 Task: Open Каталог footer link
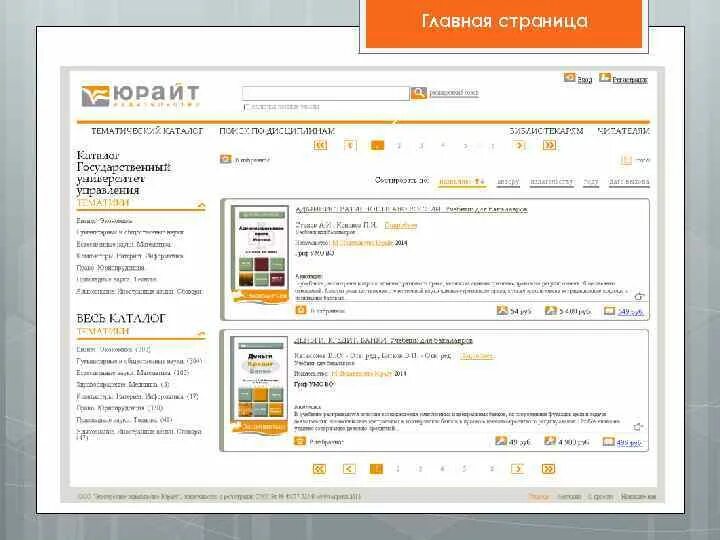[569, 496]
